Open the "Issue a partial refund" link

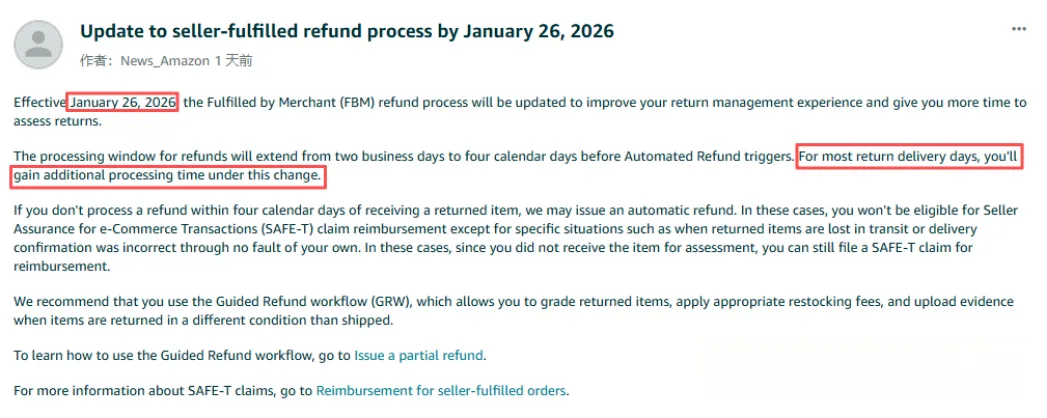(419, 355)
